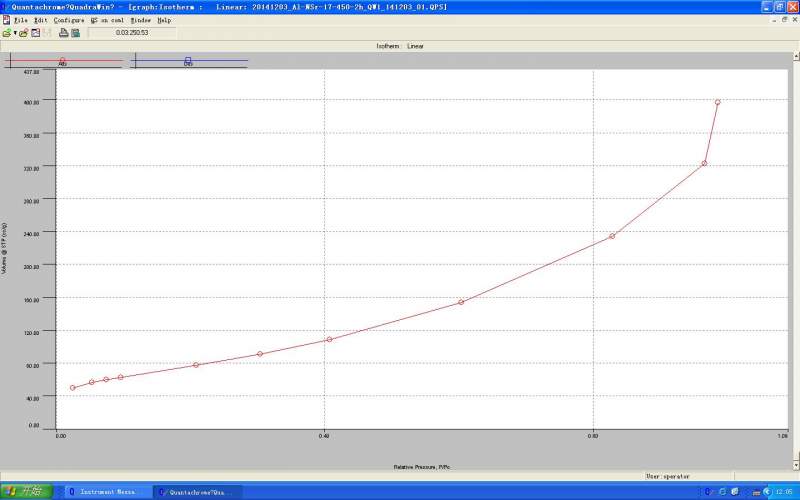
Task: Click the greyed-out save toolbar icon
Action: click(47, 33)
